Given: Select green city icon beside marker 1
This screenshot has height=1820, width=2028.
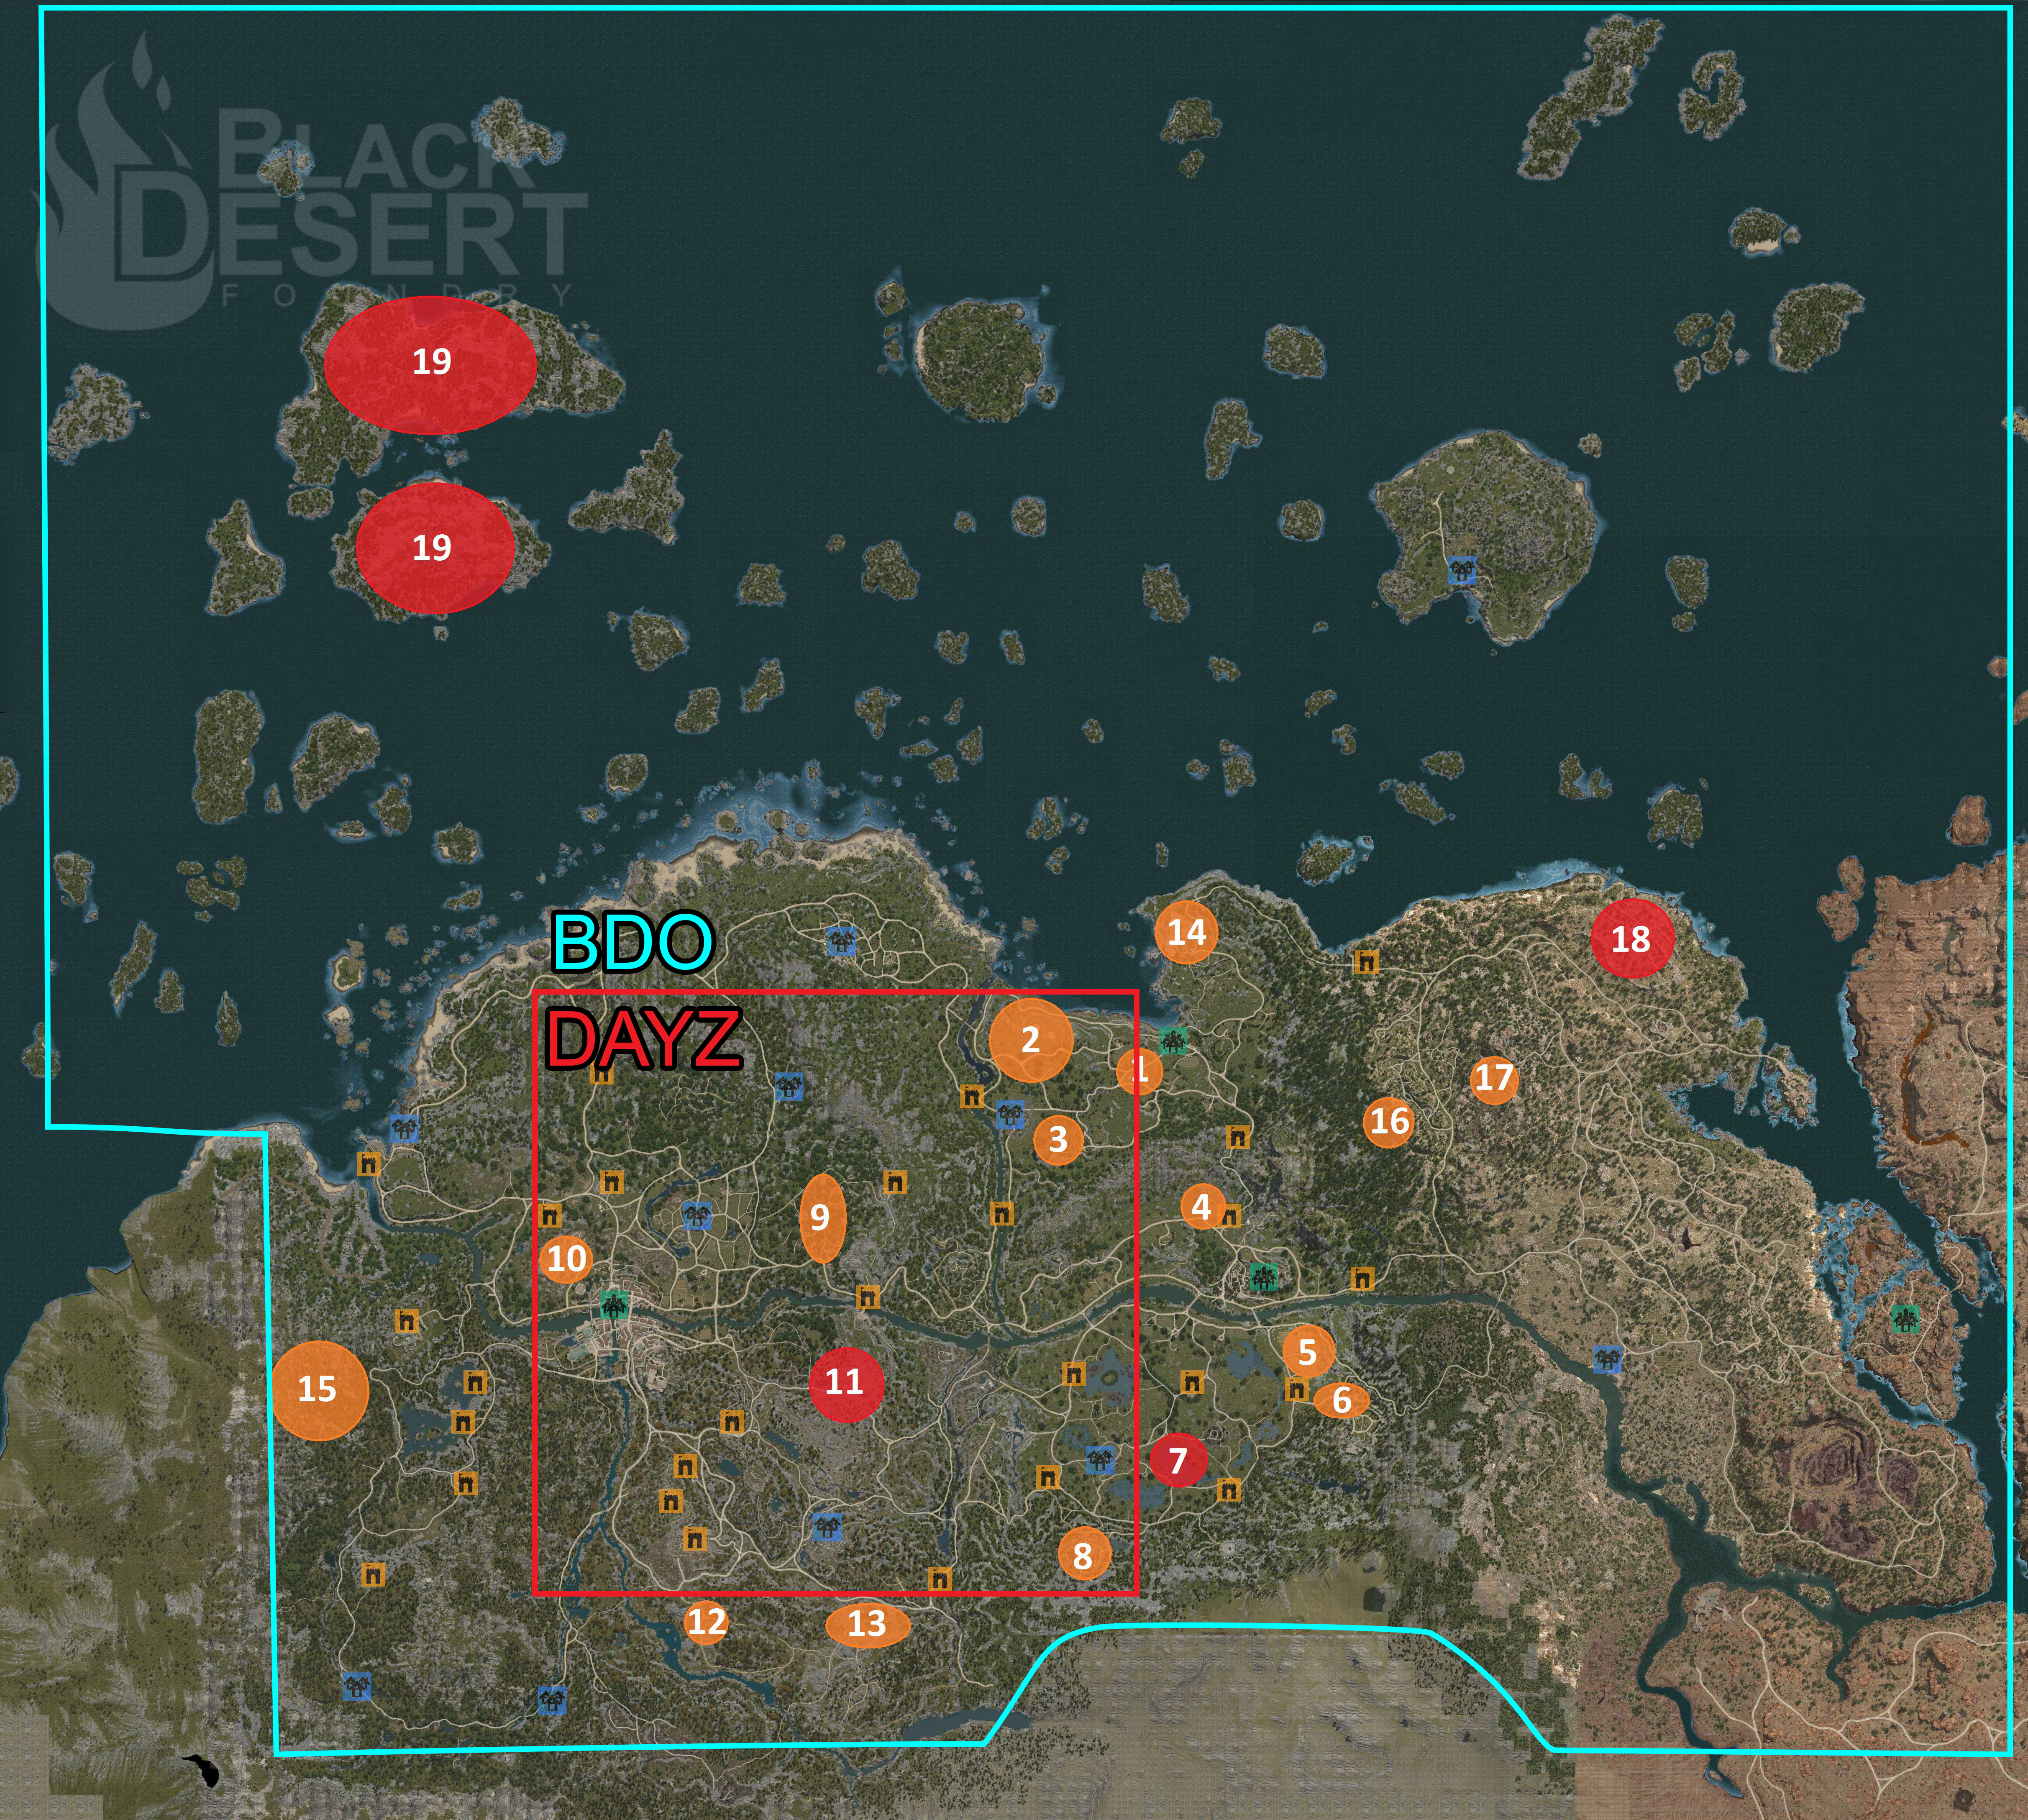Looking at the screenshot, I should point(1173,1041).
